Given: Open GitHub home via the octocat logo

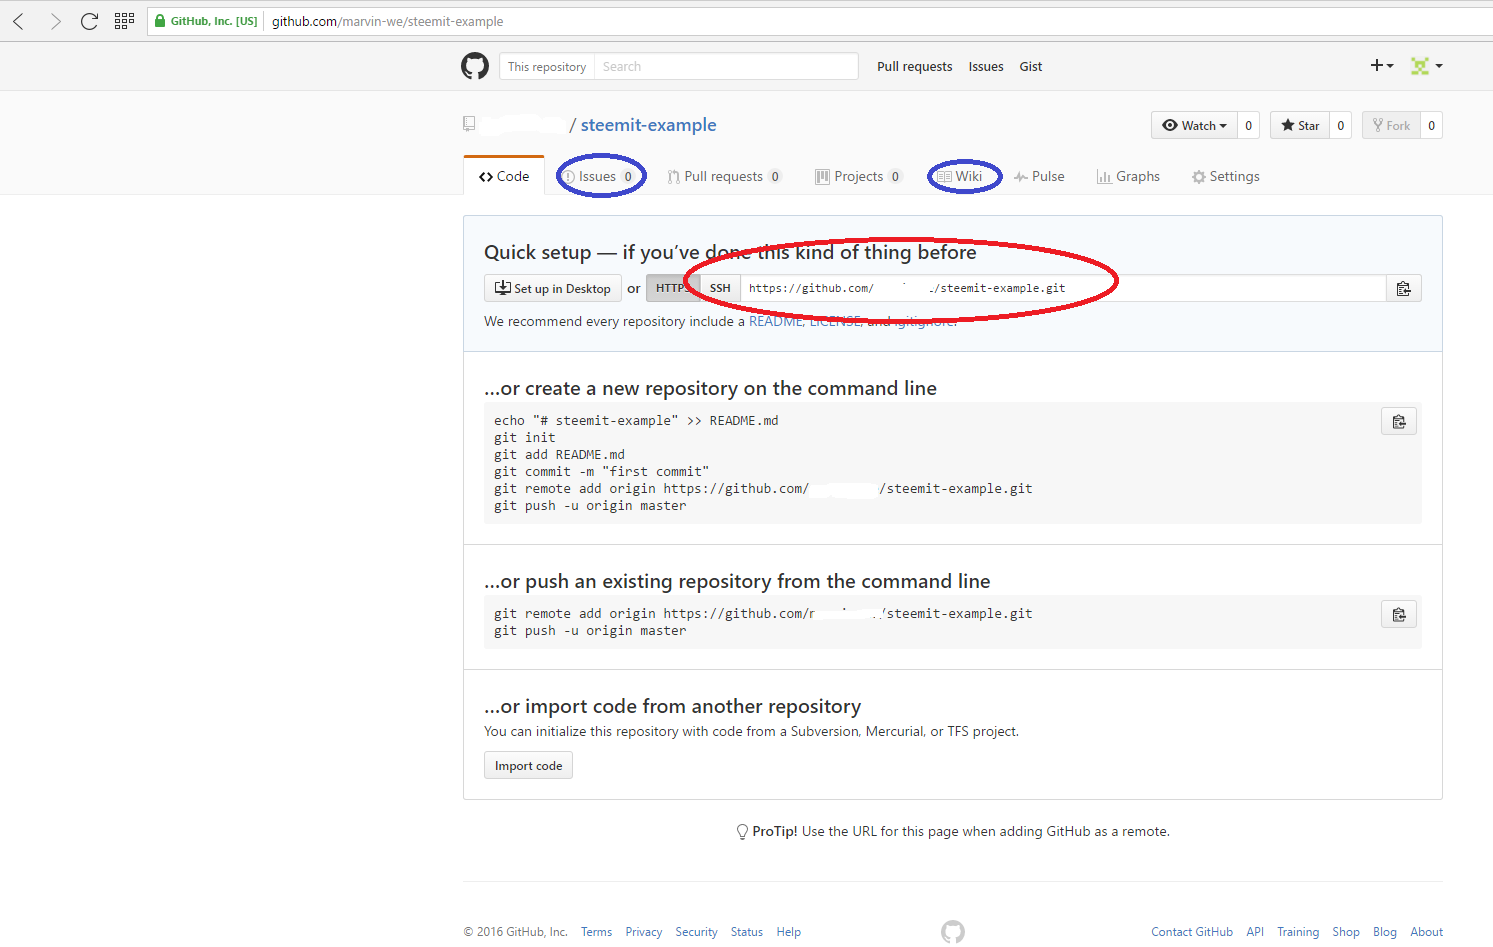Looking at the screenshot, I should 475,66.
